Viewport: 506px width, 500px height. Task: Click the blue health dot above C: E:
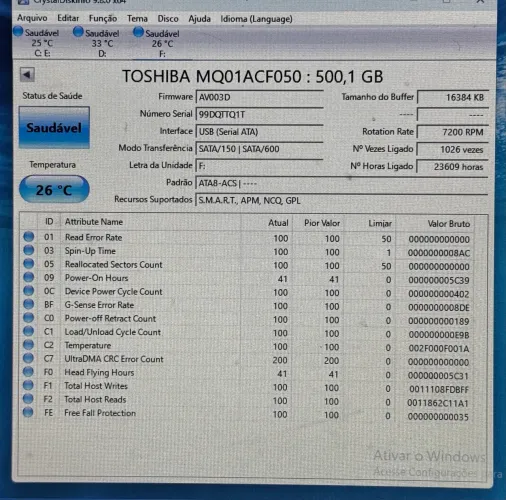[18, 32]
